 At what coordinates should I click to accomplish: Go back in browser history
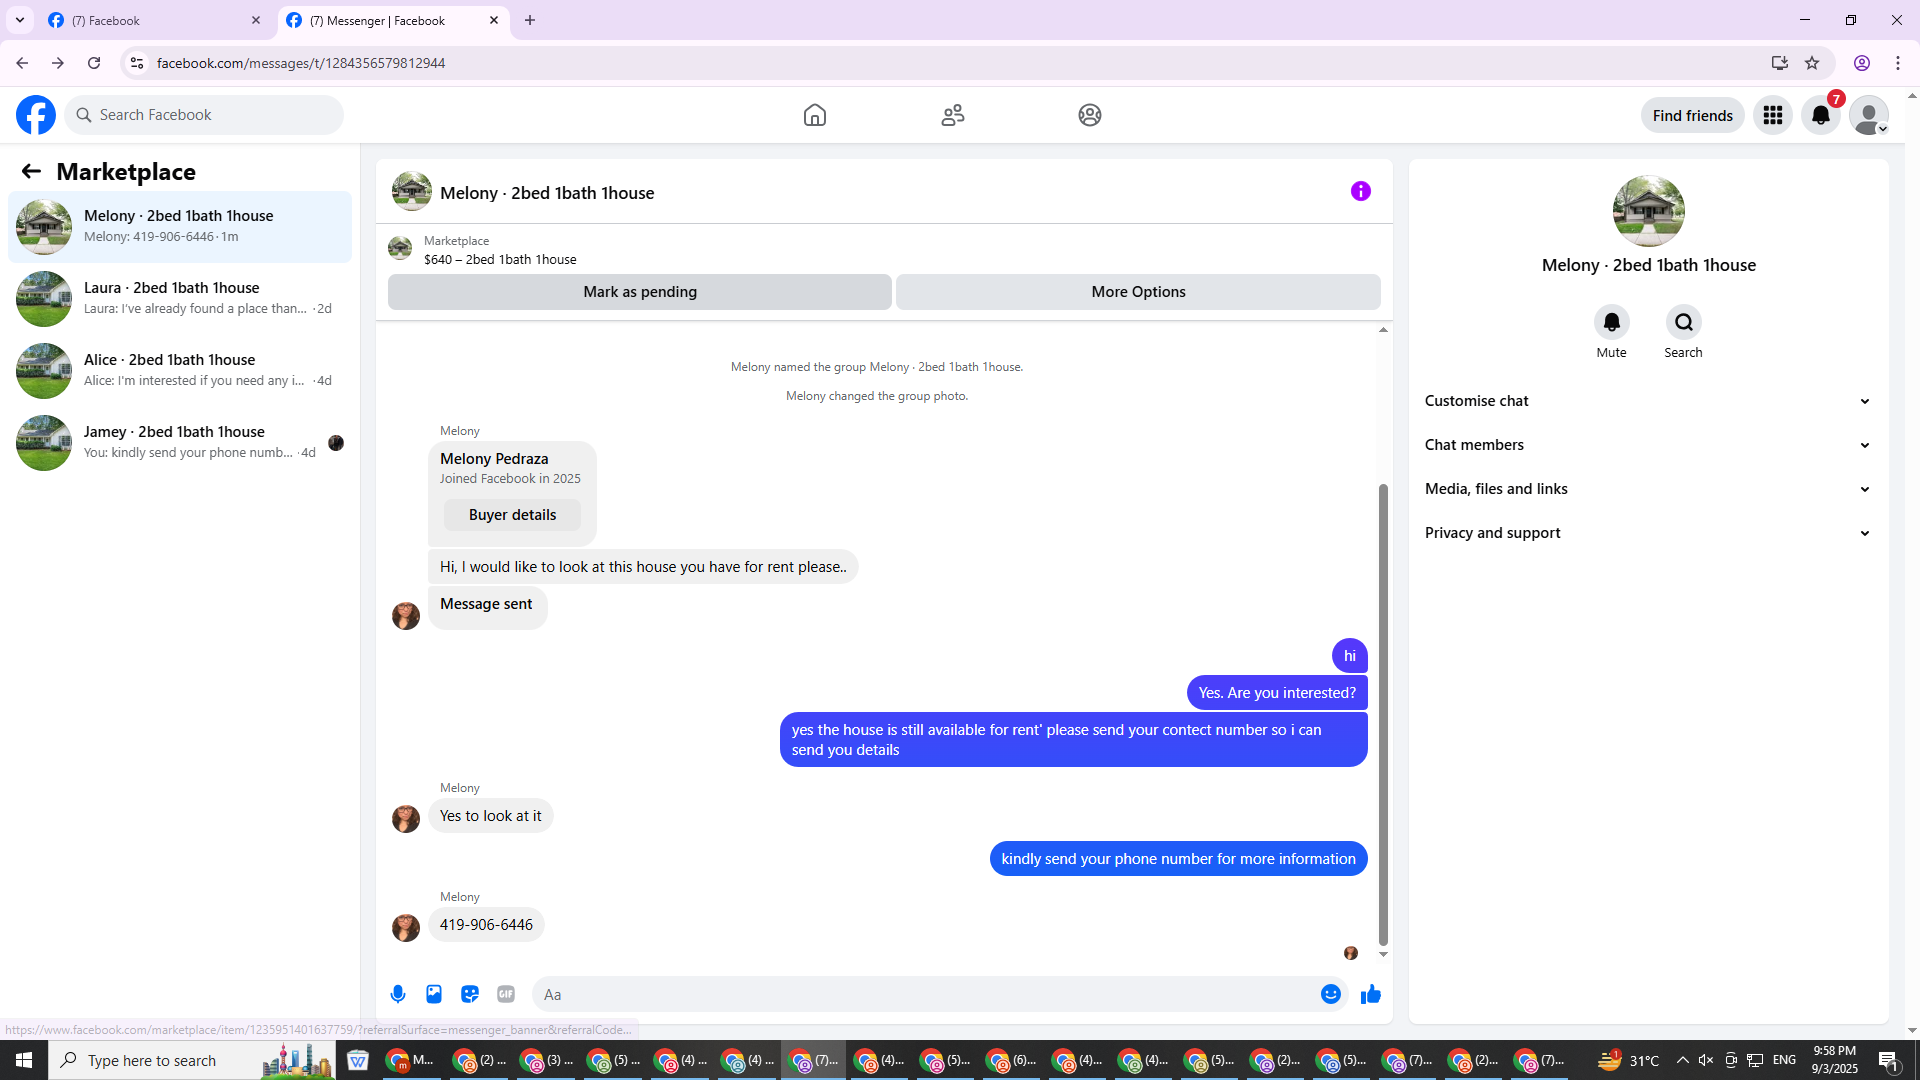(22, 63)
